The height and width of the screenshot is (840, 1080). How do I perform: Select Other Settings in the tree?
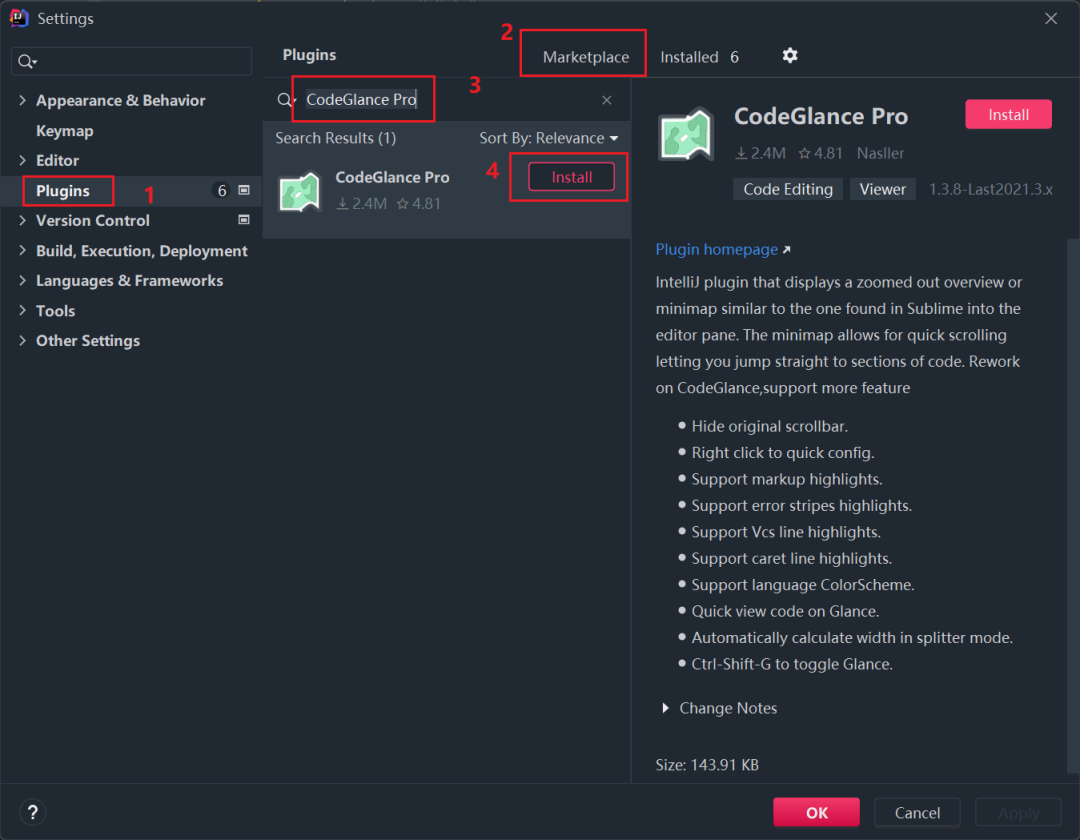[87, 341]
